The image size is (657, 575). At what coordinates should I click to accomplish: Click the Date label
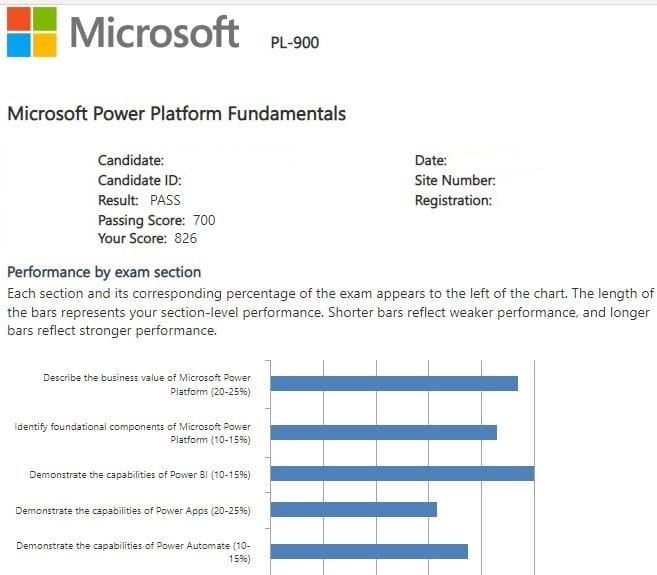click(430, 160)
